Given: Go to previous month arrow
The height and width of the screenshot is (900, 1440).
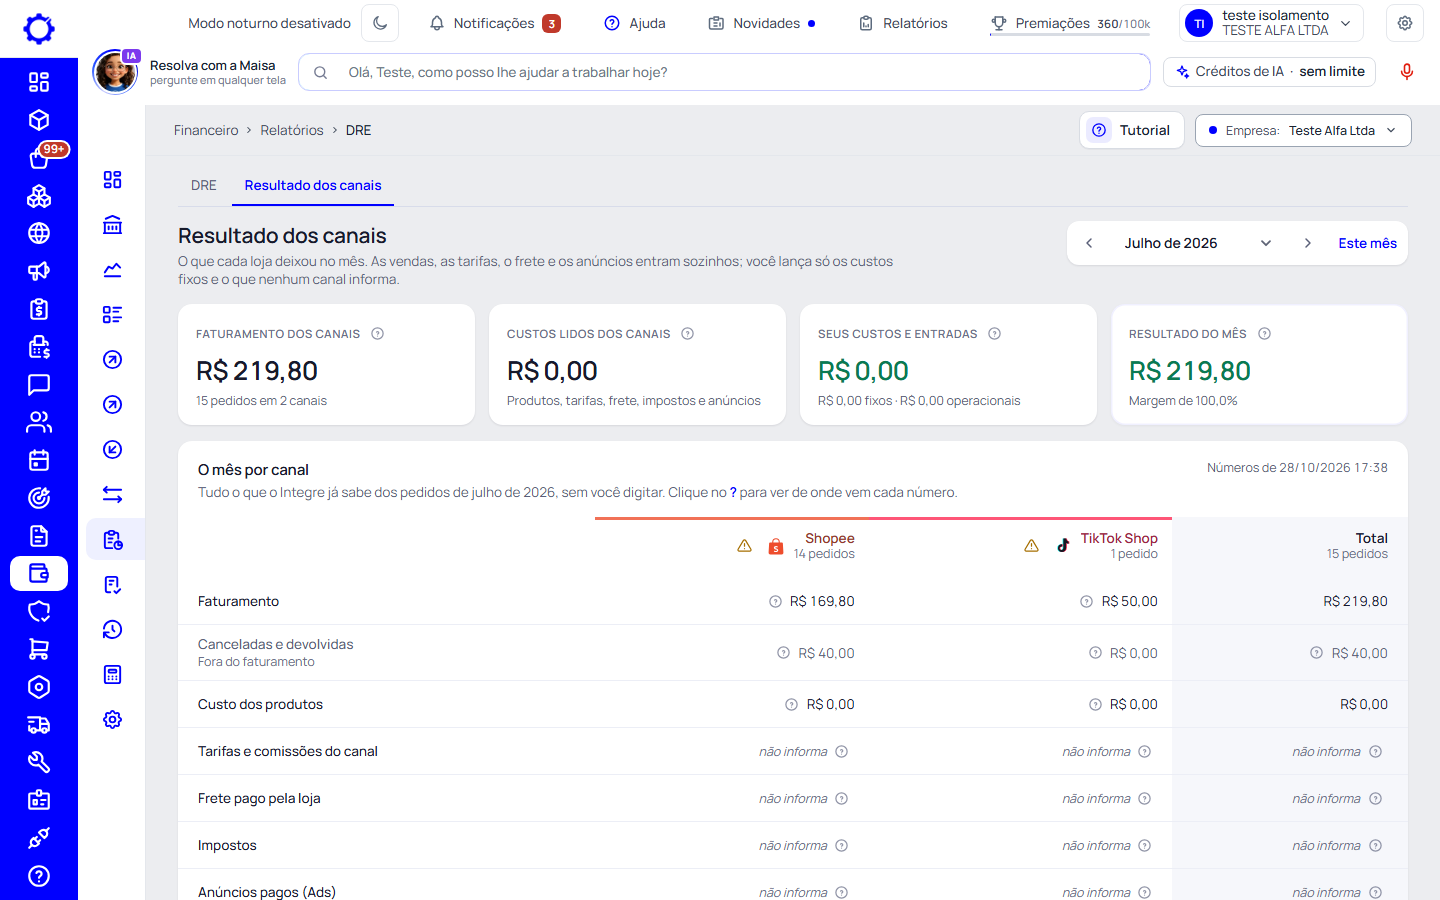Looking at the screenshot, I should pyautogui.click(x=1089, y=243).
